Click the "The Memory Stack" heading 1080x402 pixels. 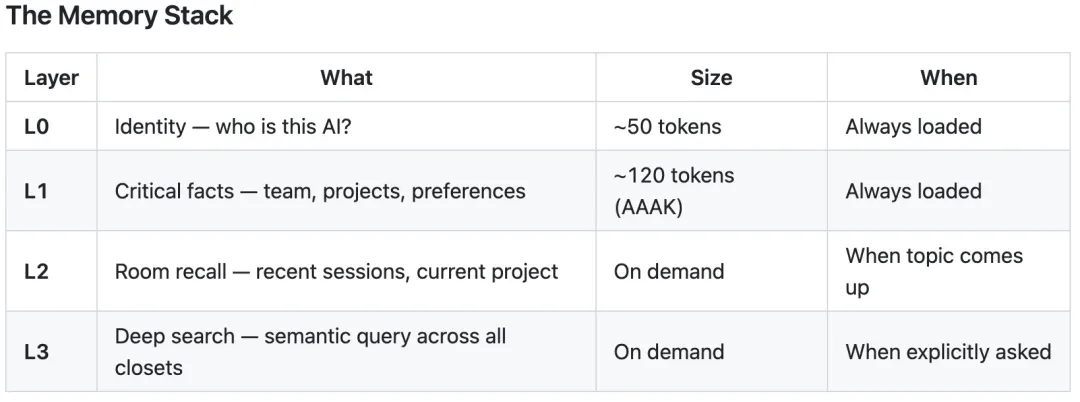pos(120,17)
